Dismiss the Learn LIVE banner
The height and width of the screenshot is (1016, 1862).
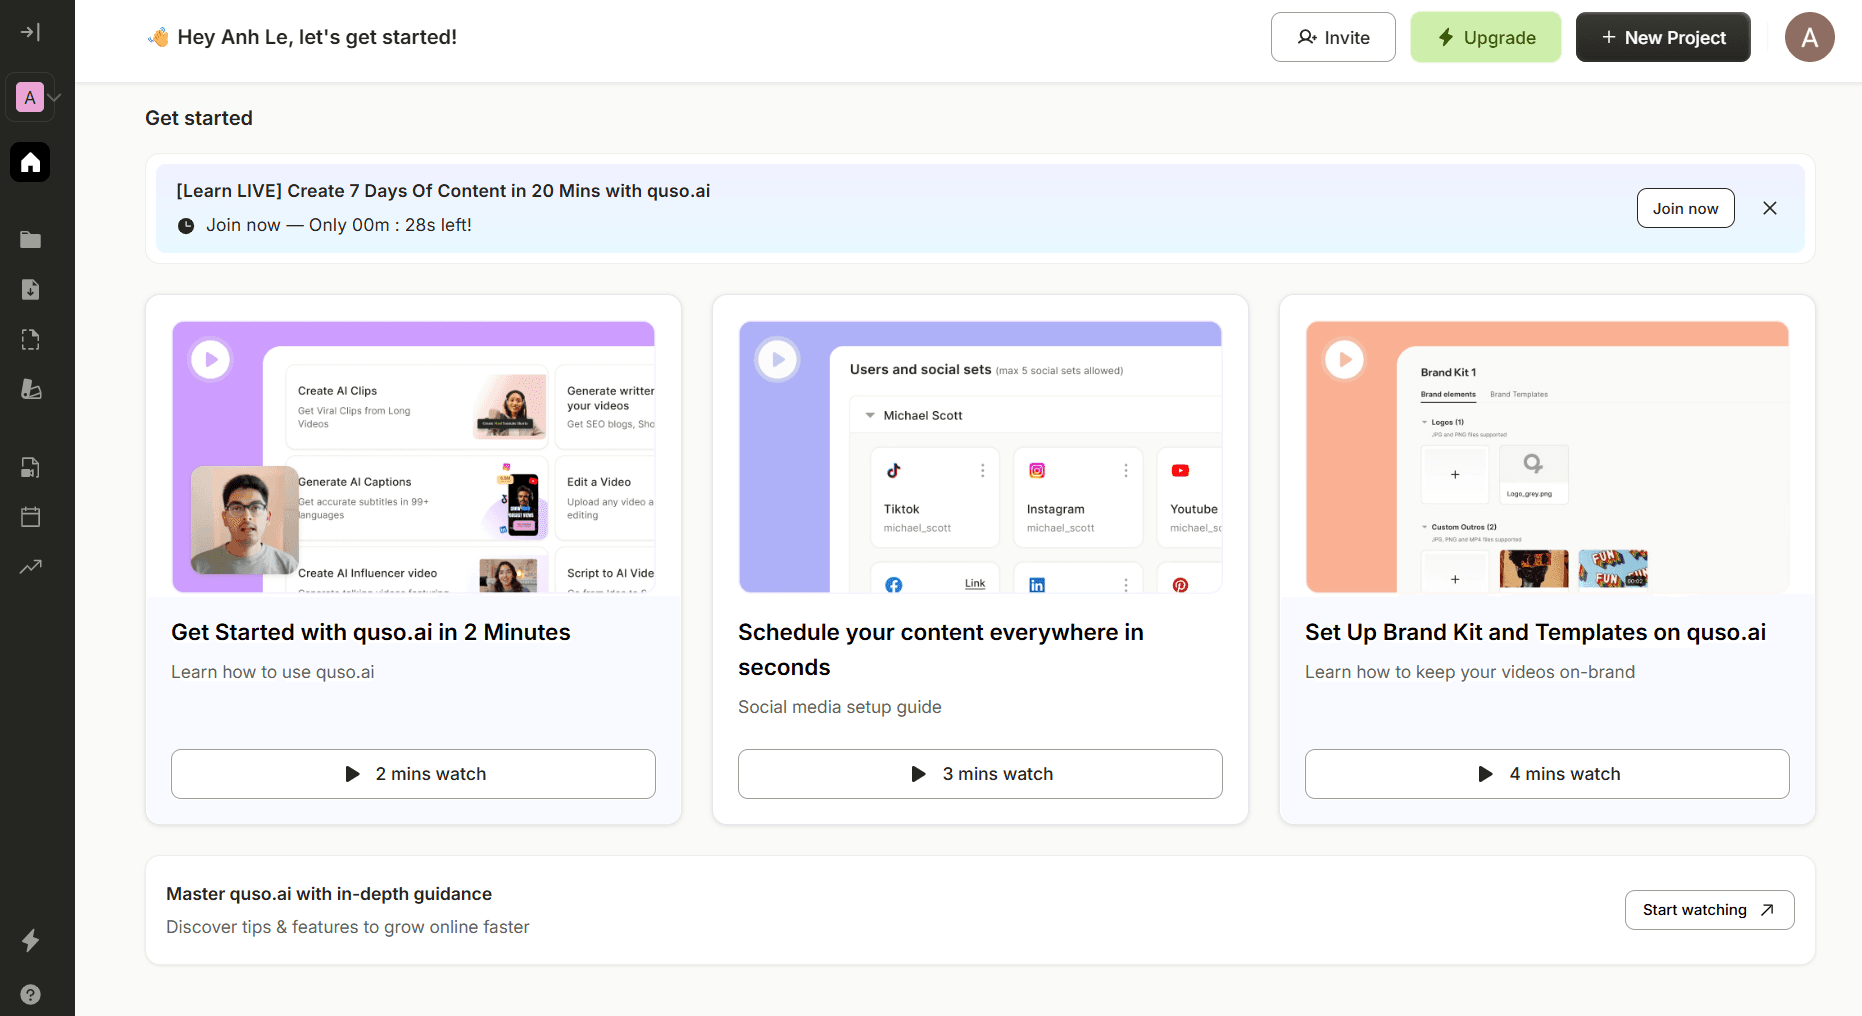1770,208
